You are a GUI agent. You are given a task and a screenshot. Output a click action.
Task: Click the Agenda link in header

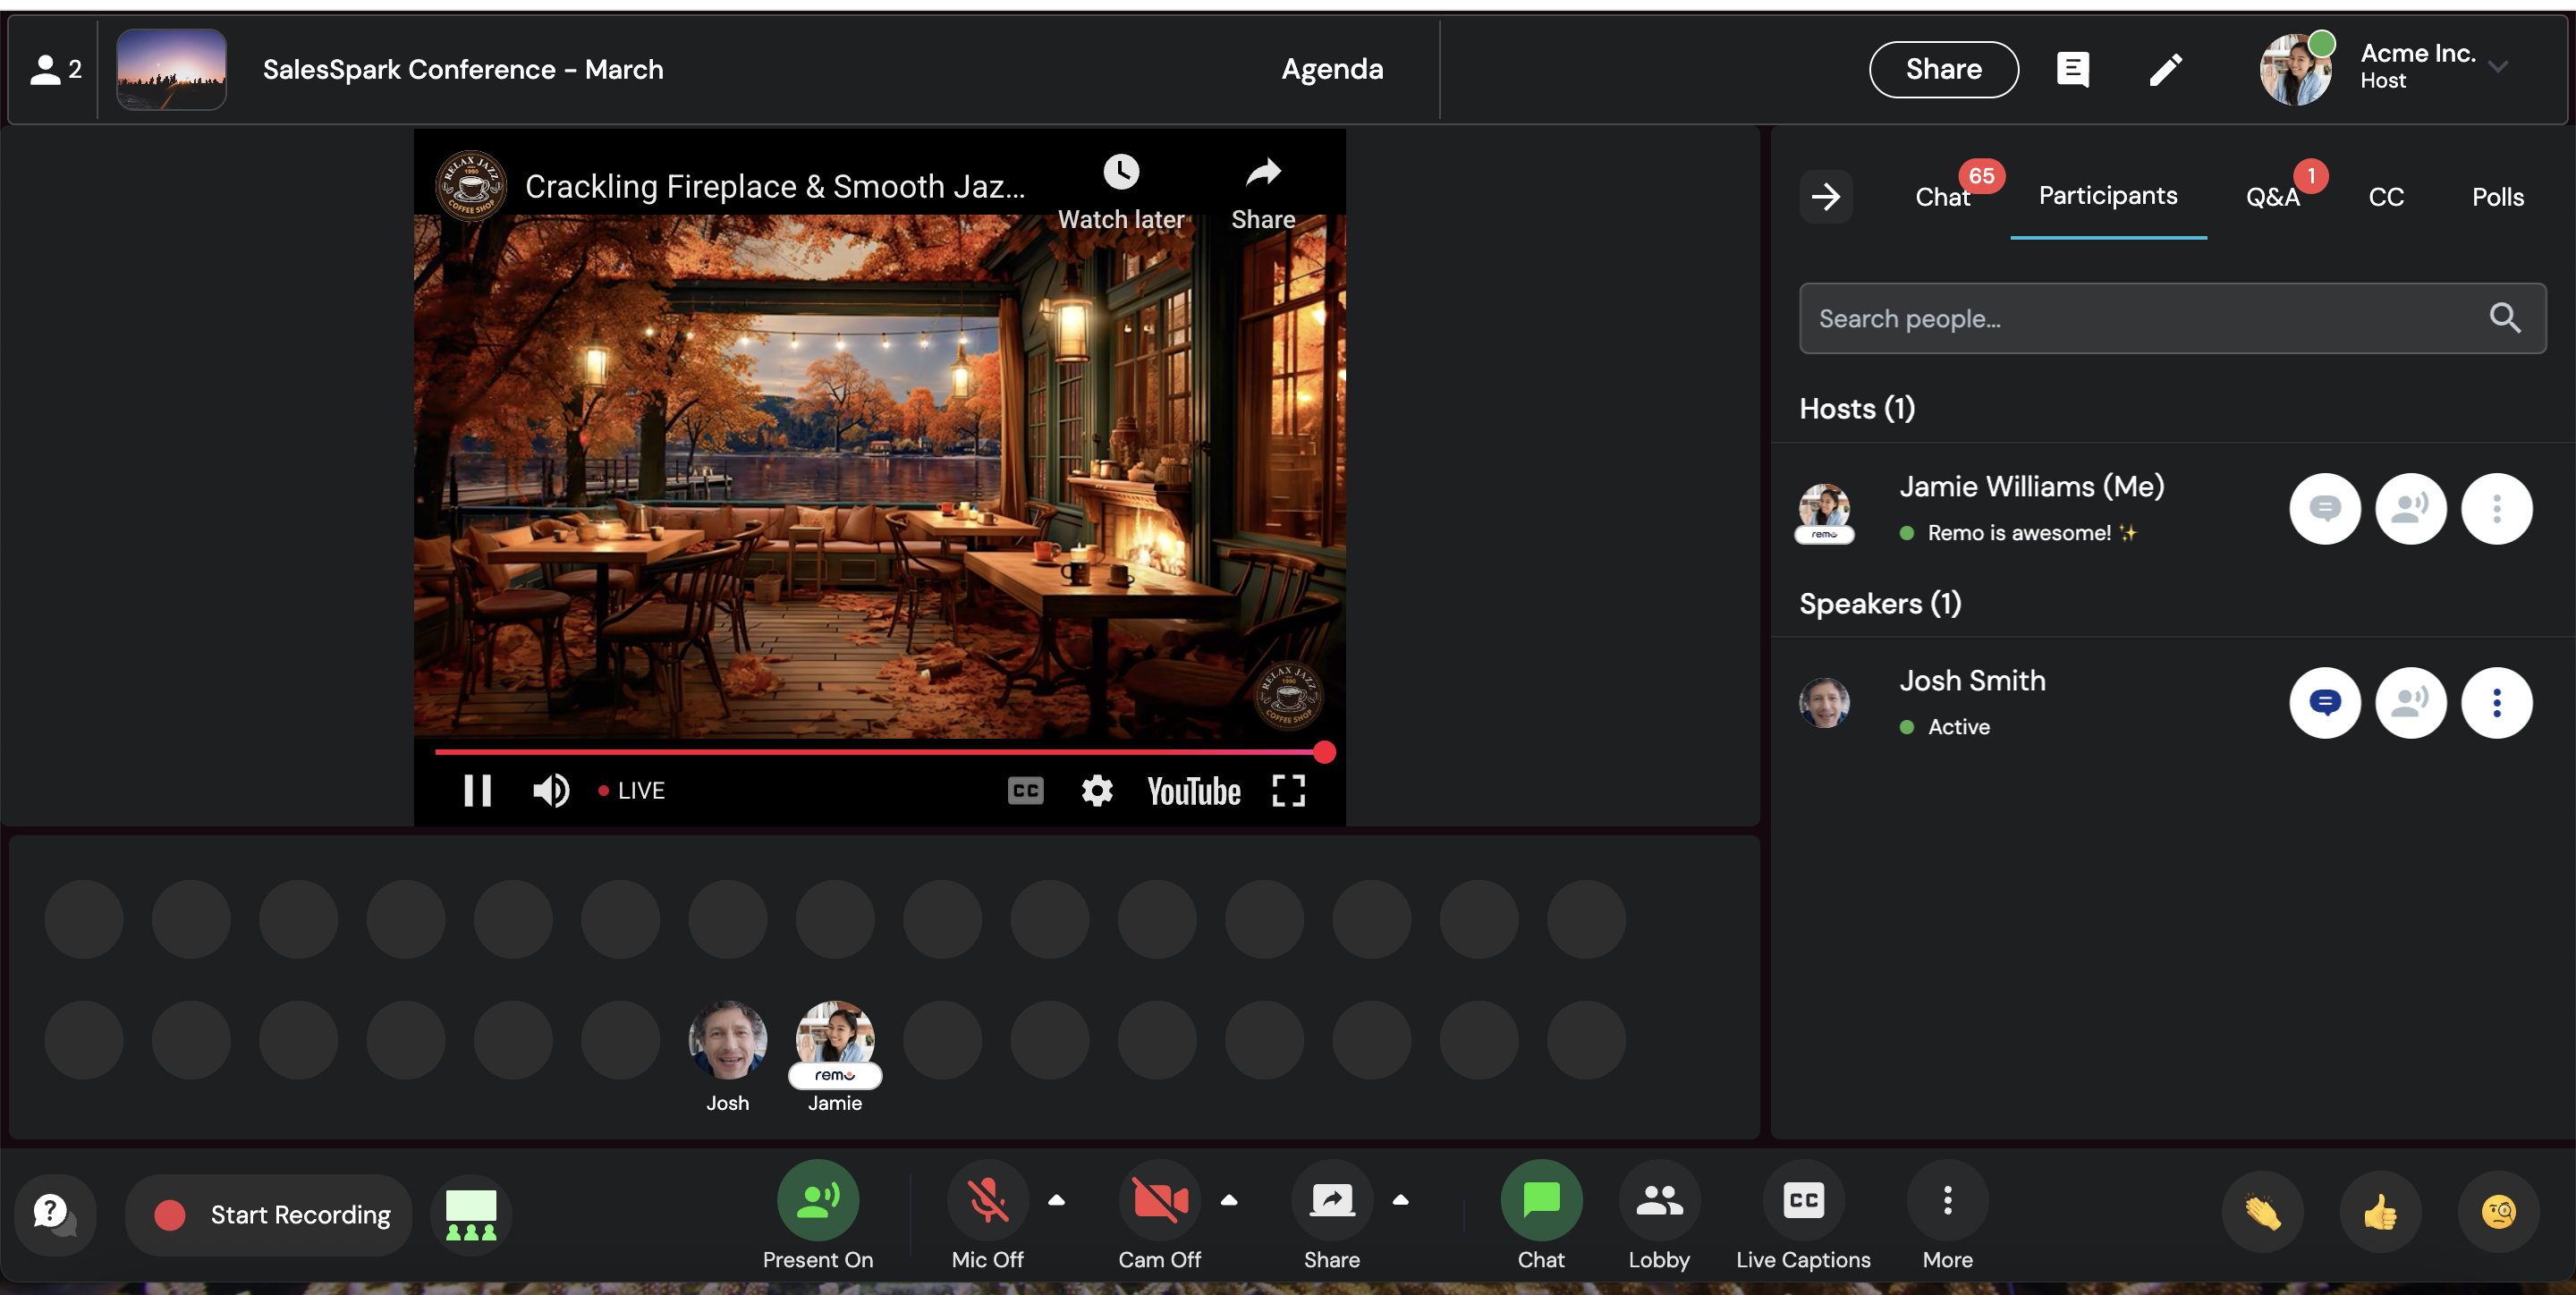point(1332,69)
